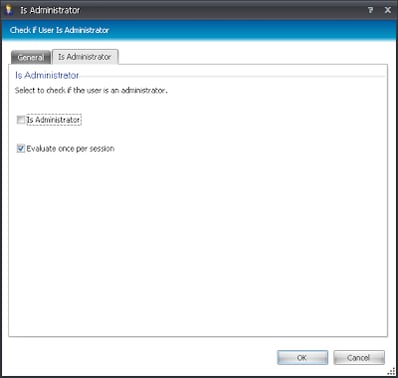The width and height of the screenshot is (398, 378).
Task: Click the Is Administrator checkbox label text
Action: (x=53, y=120)
